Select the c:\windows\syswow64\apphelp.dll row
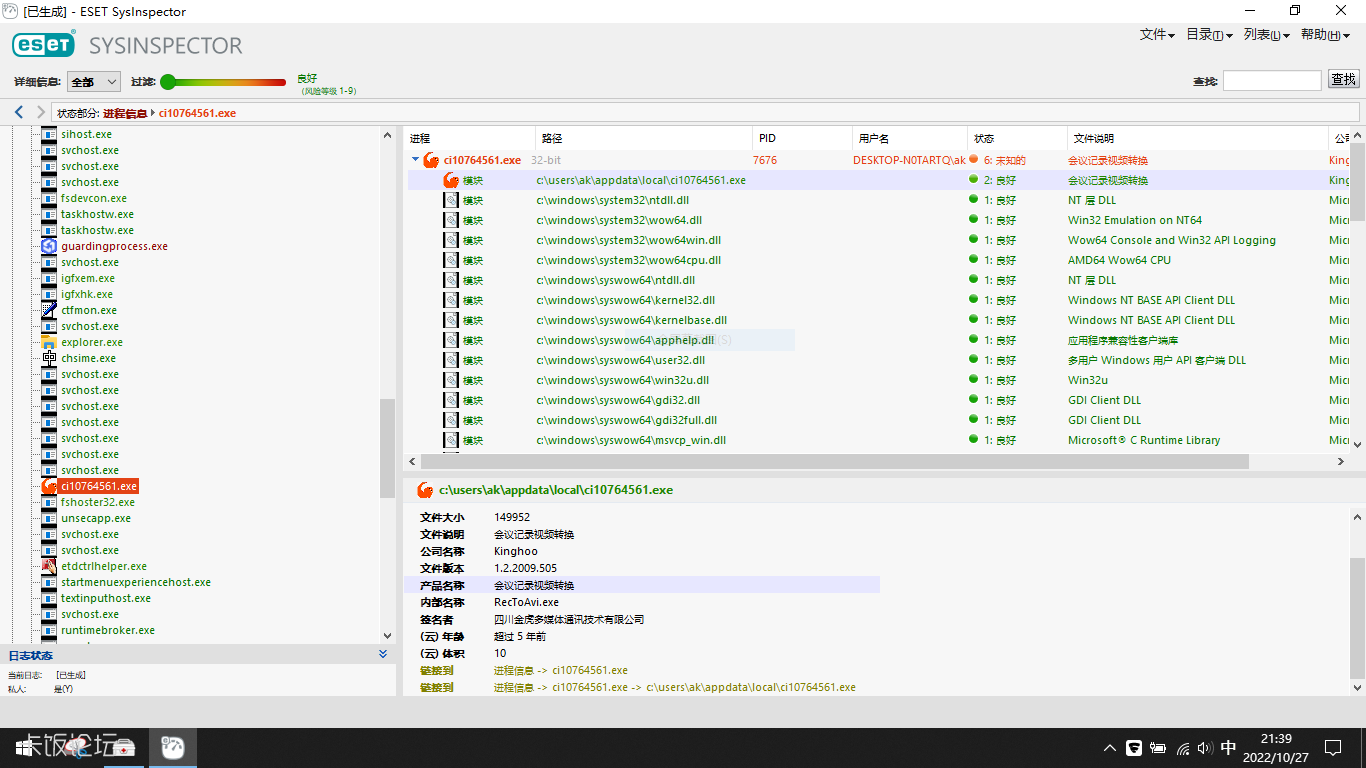This screenshot has height=768, width=1366. [876, 340]
